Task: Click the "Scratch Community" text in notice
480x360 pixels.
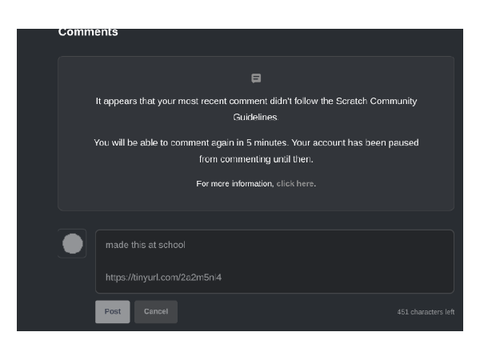Action: (376, 101)
